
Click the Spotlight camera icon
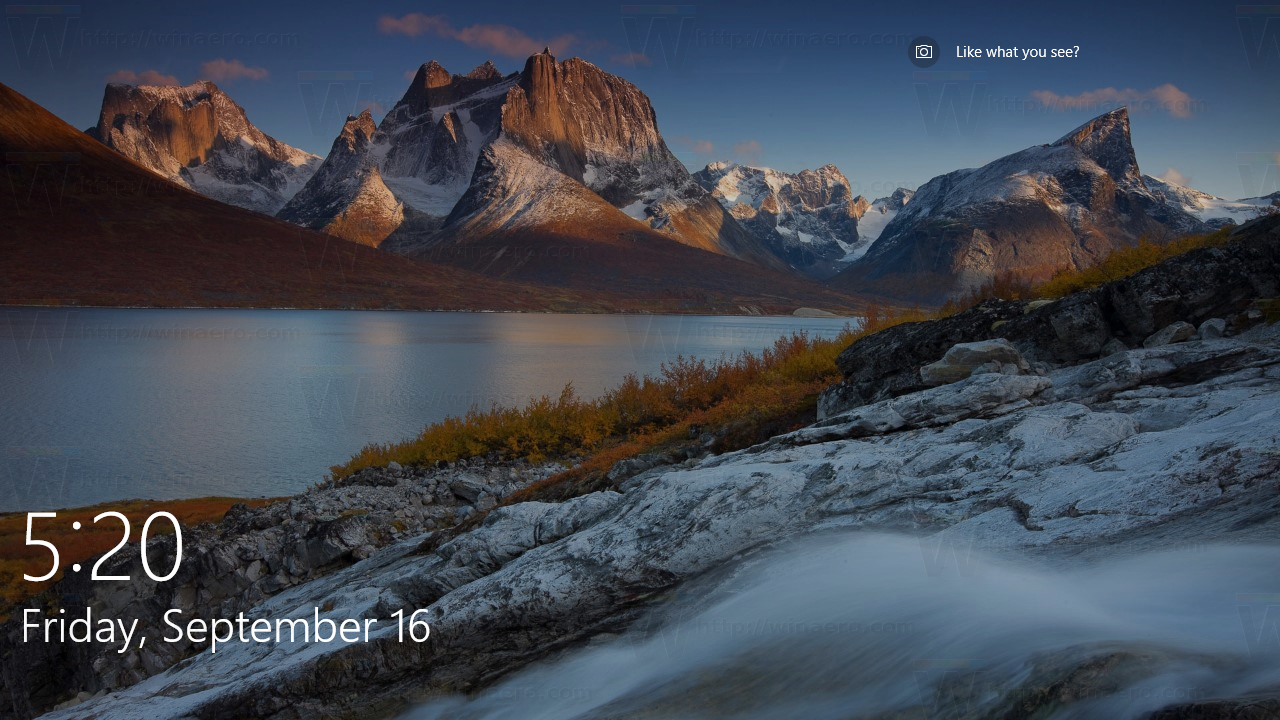coord(924,52)
